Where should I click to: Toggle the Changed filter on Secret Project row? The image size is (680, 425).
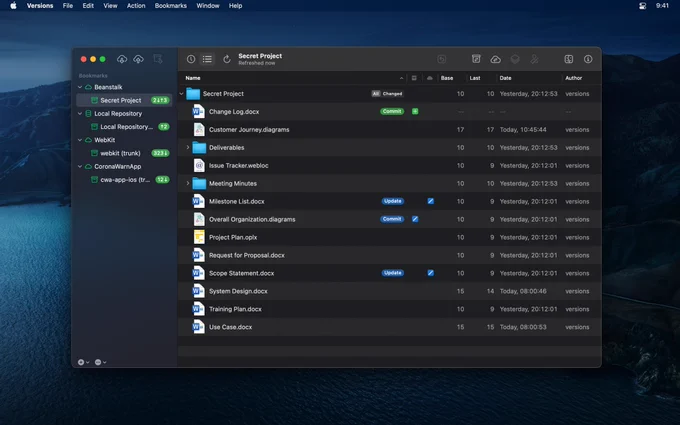pyautogui.click(x=392, y=94)
